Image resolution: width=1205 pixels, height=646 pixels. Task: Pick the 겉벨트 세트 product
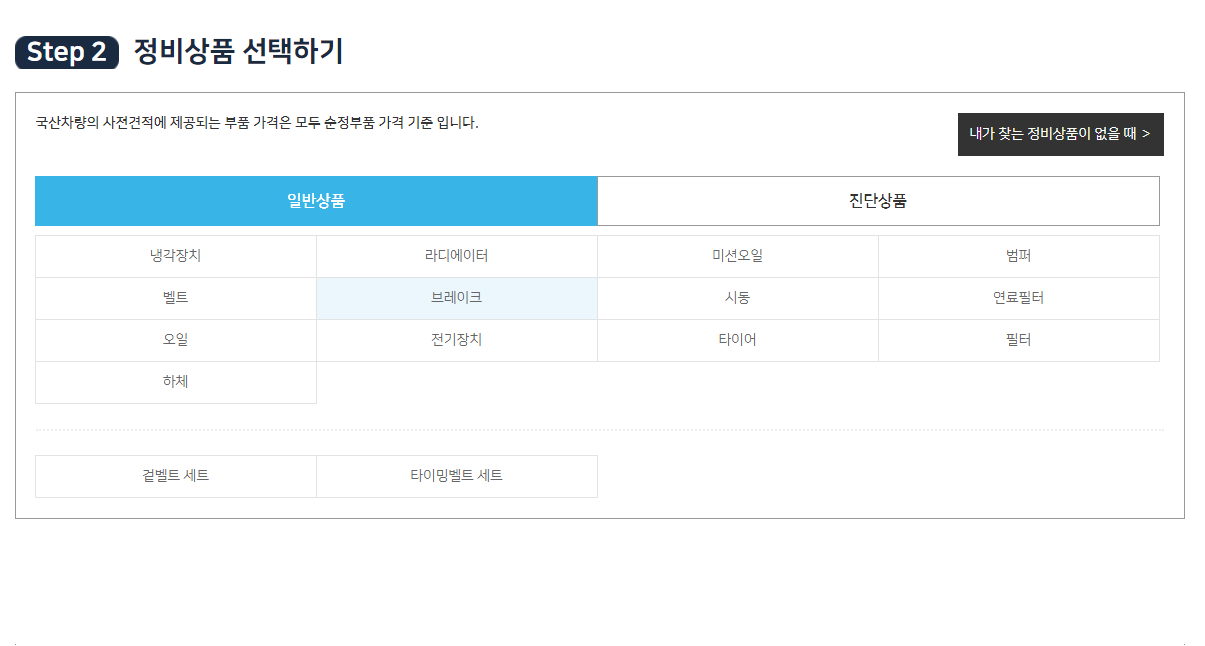pyautogui.click(x=176, y=476)
